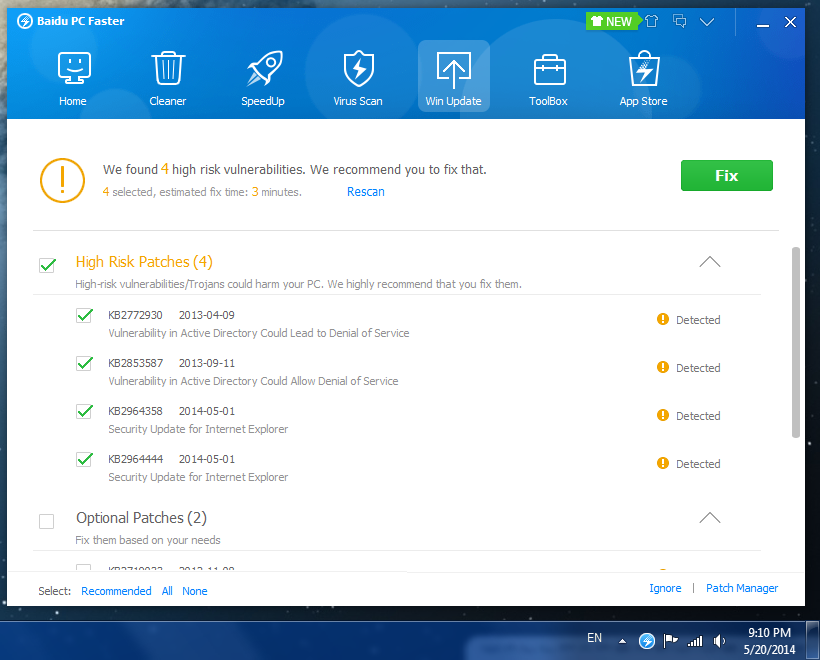
Task: Click the 'We found 4 high risk vulnerabilities' message
Action: pyautogui.click(x=294, y=169)
